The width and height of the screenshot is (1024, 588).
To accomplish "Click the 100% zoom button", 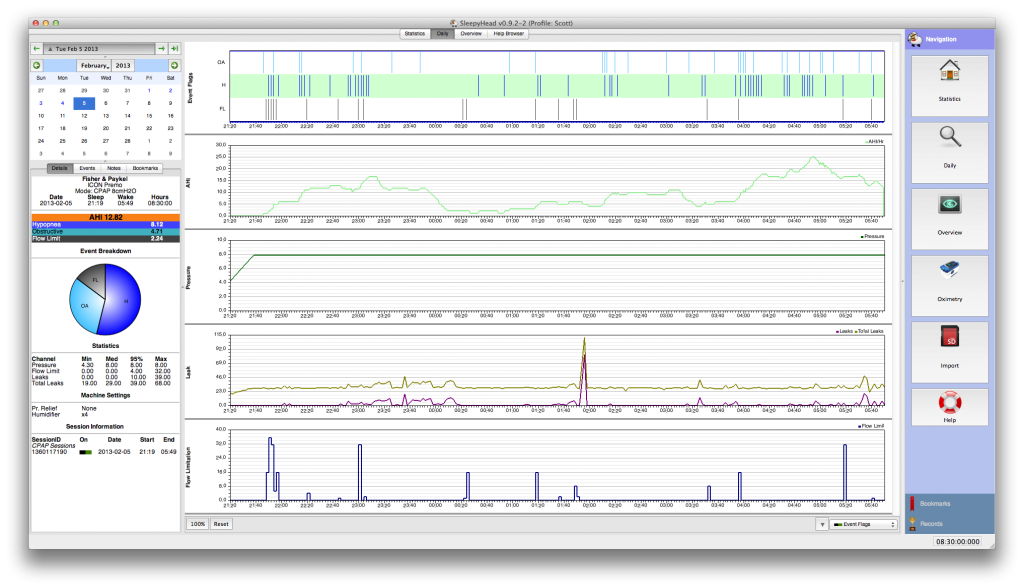I will pyautogui.click(x=198, y=524).
